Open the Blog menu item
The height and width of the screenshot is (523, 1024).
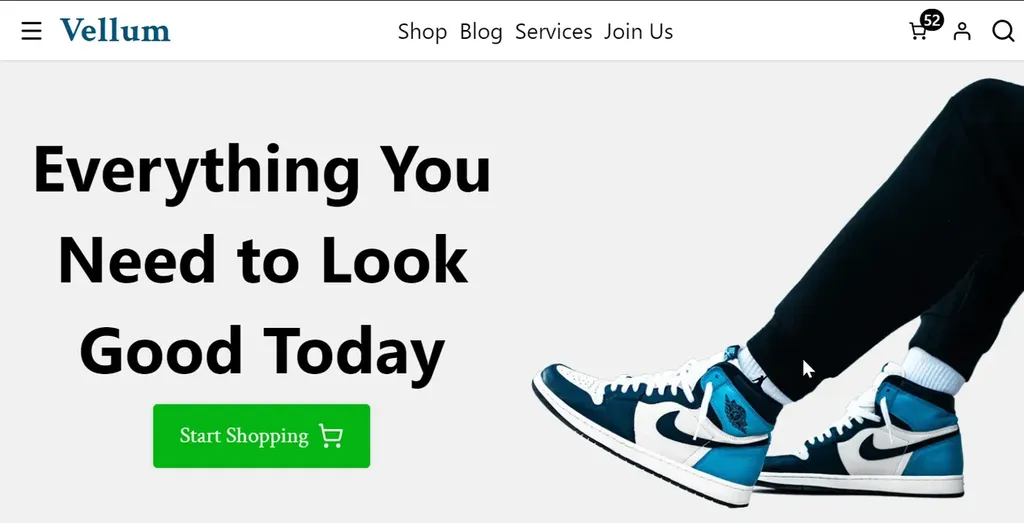coord(481,31)
